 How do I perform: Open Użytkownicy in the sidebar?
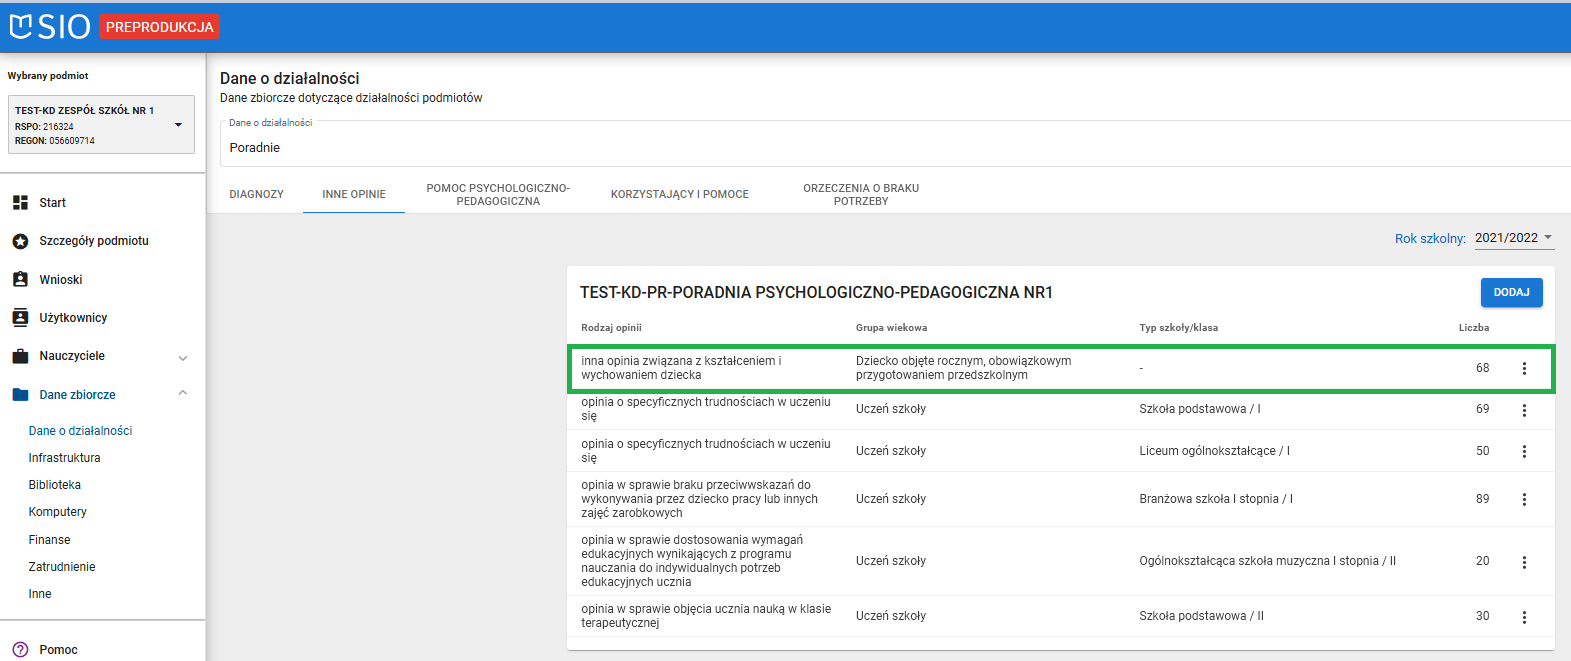[x=73, y=318]
